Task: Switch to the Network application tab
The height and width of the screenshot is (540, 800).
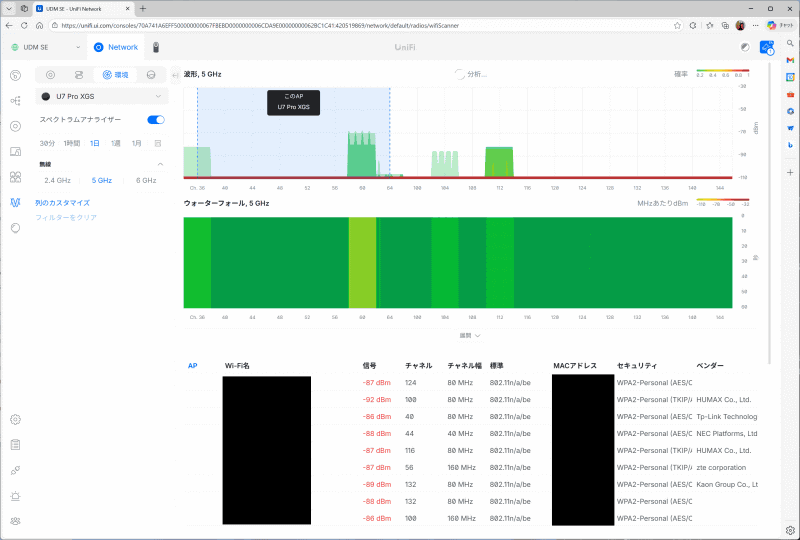Action: pos(116,47)
